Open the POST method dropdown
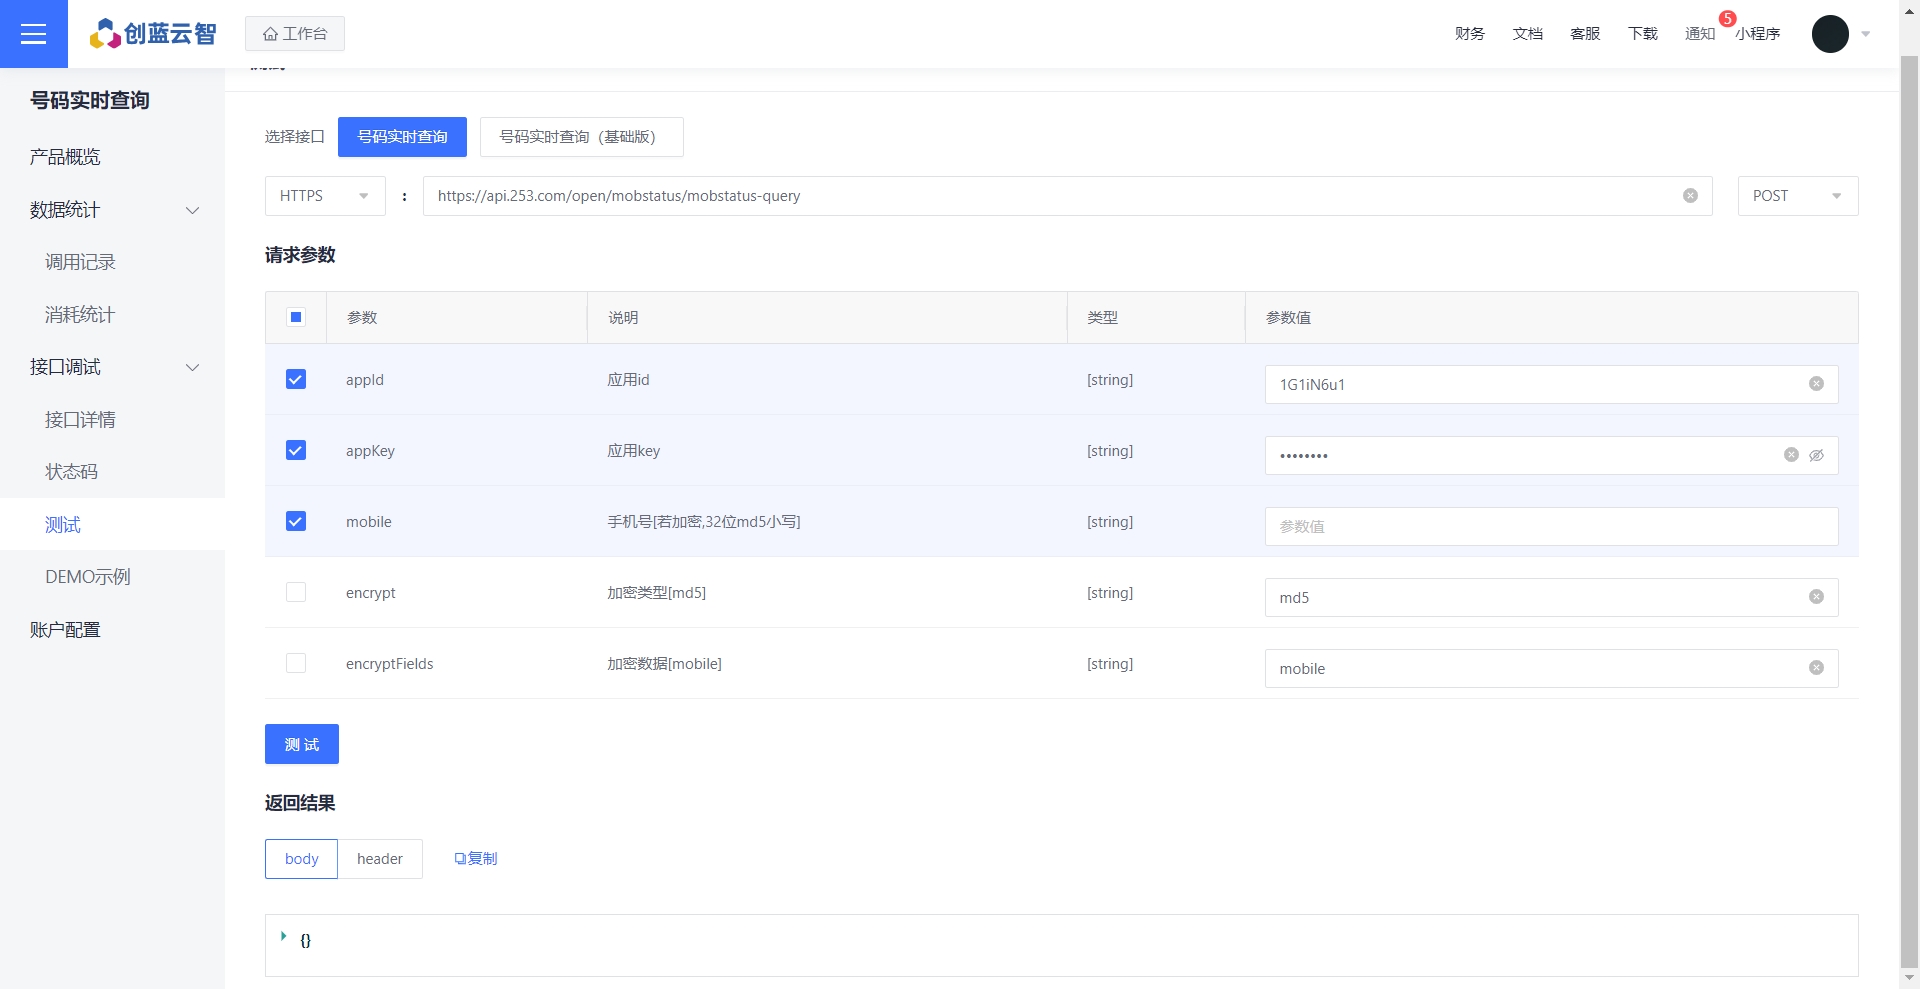Image resolution: width=1920 pixels, height=989 pixels. pos(1797,196)
